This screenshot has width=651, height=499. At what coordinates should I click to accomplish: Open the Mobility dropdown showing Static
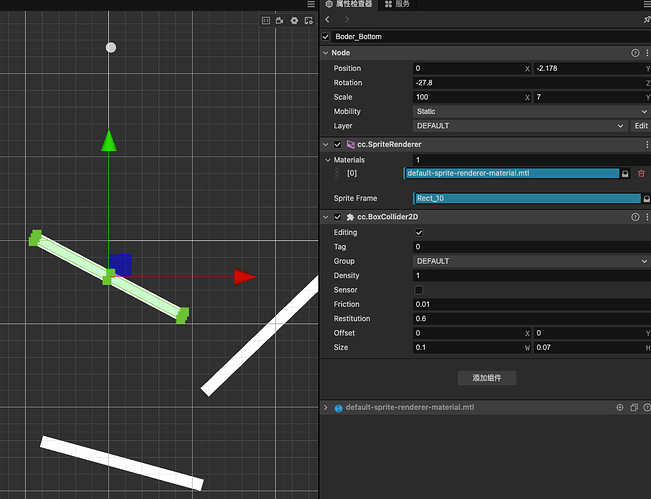tap(532, 111)
